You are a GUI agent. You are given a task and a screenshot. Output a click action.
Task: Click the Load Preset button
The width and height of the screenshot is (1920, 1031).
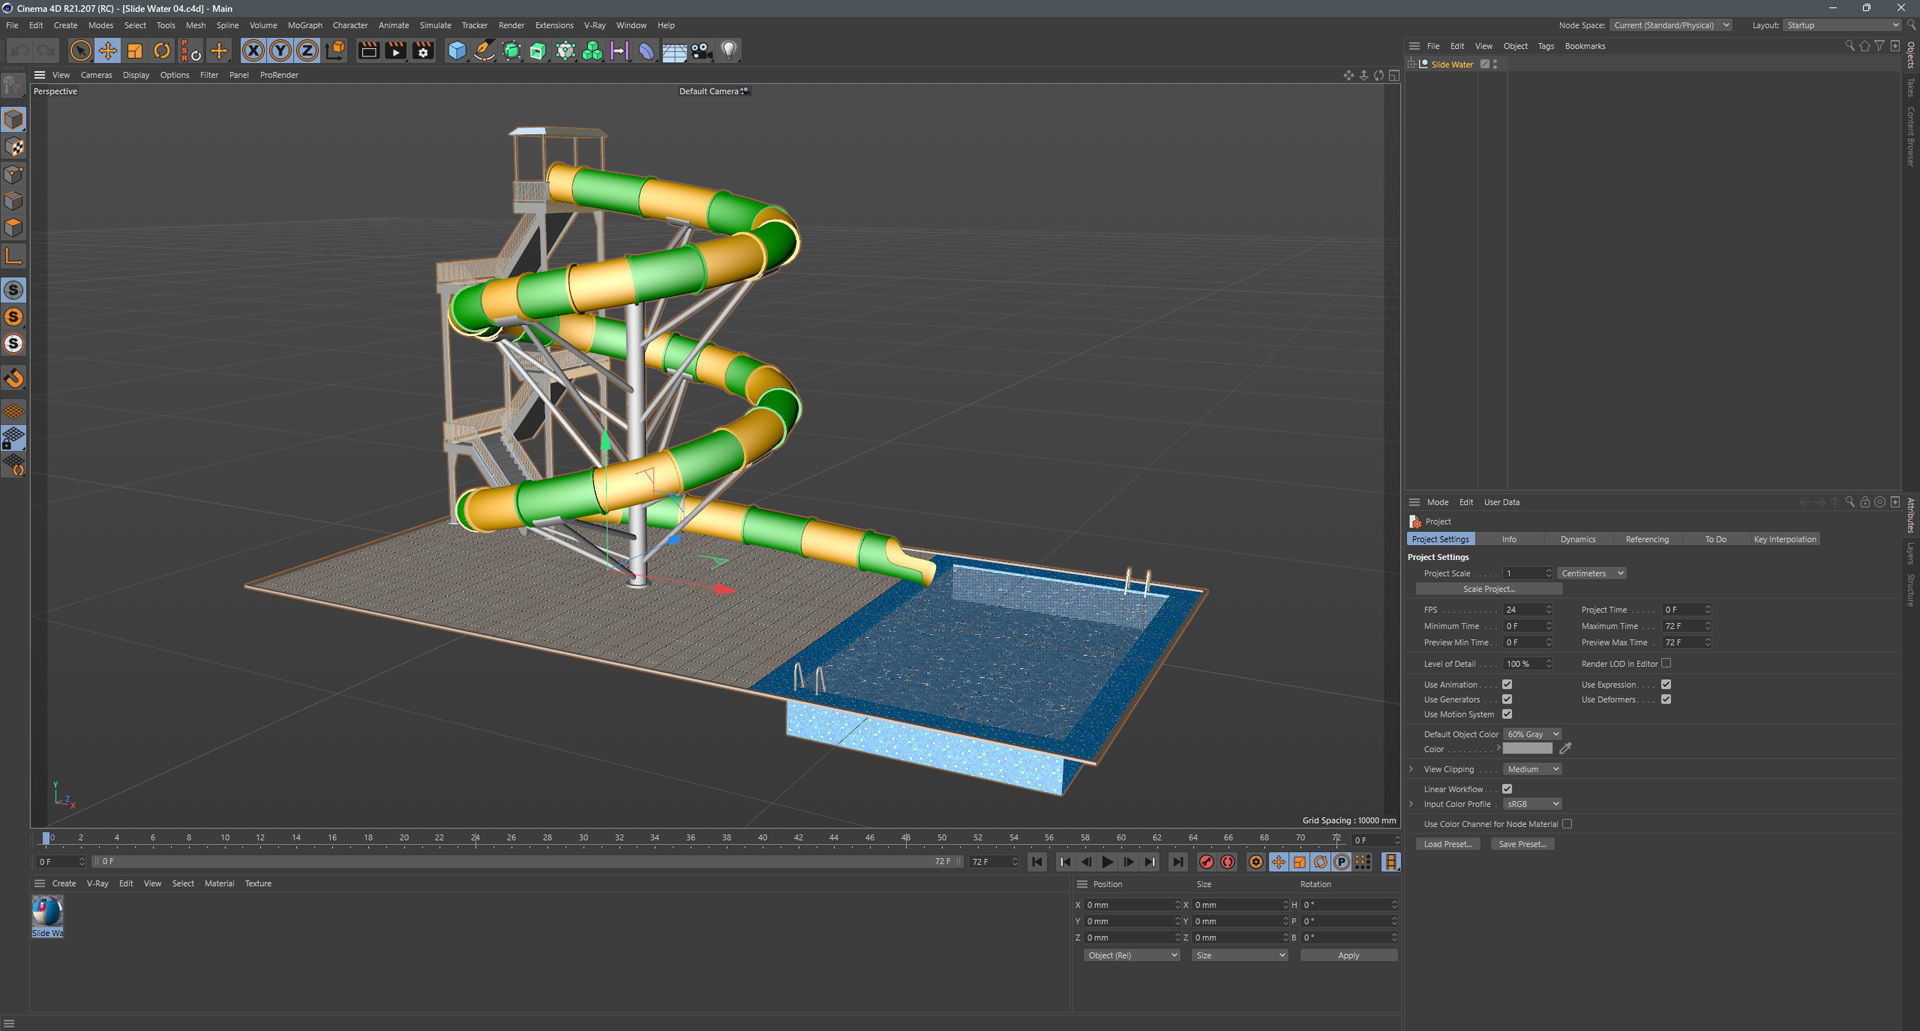click(x=1447, y=844)
